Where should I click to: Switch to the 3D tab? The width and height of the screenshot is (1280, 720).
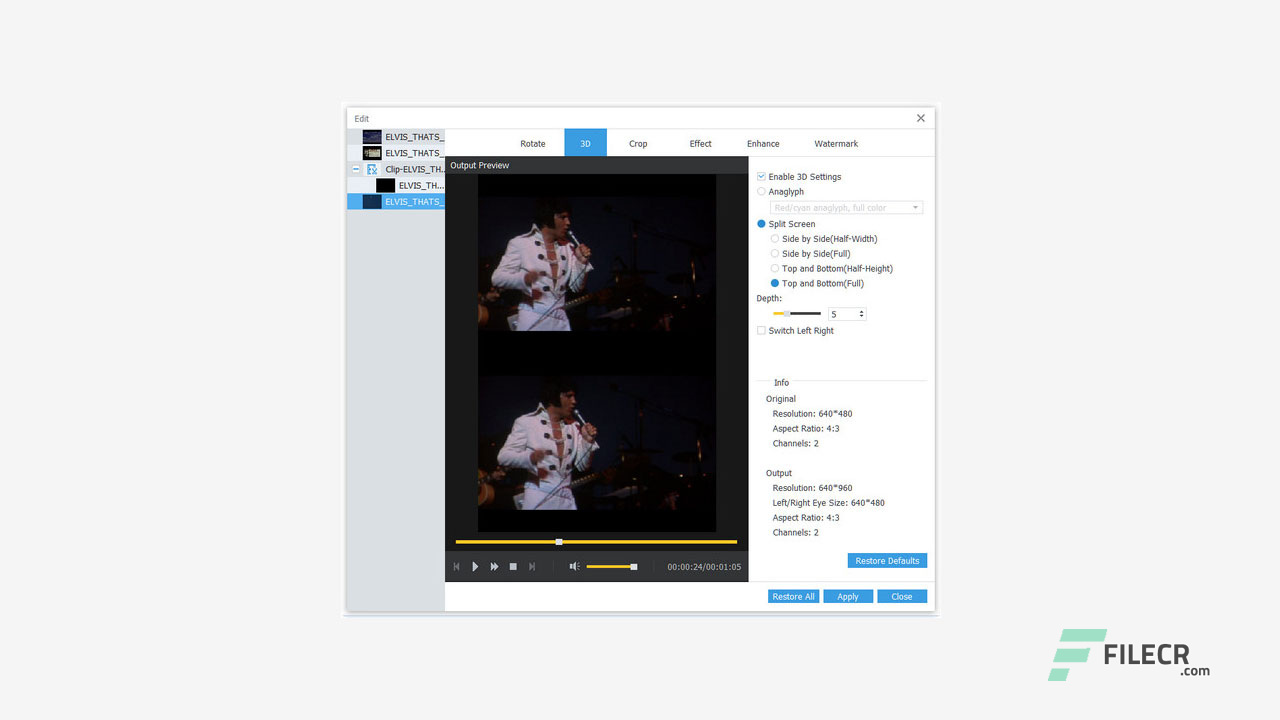pos(586,143)
